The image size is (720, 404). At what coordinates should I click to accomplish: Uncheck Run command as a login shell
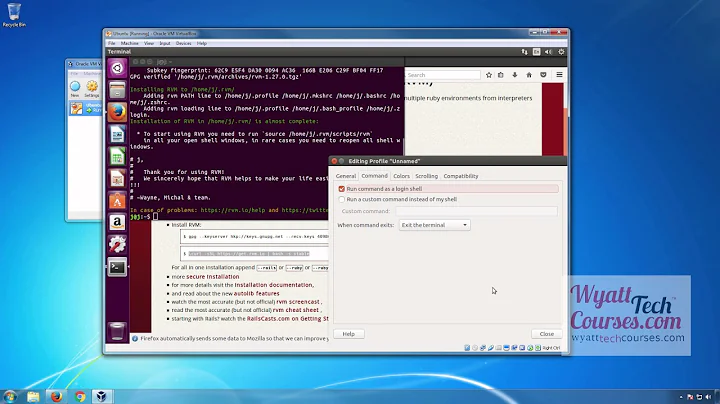pos(342,189)
